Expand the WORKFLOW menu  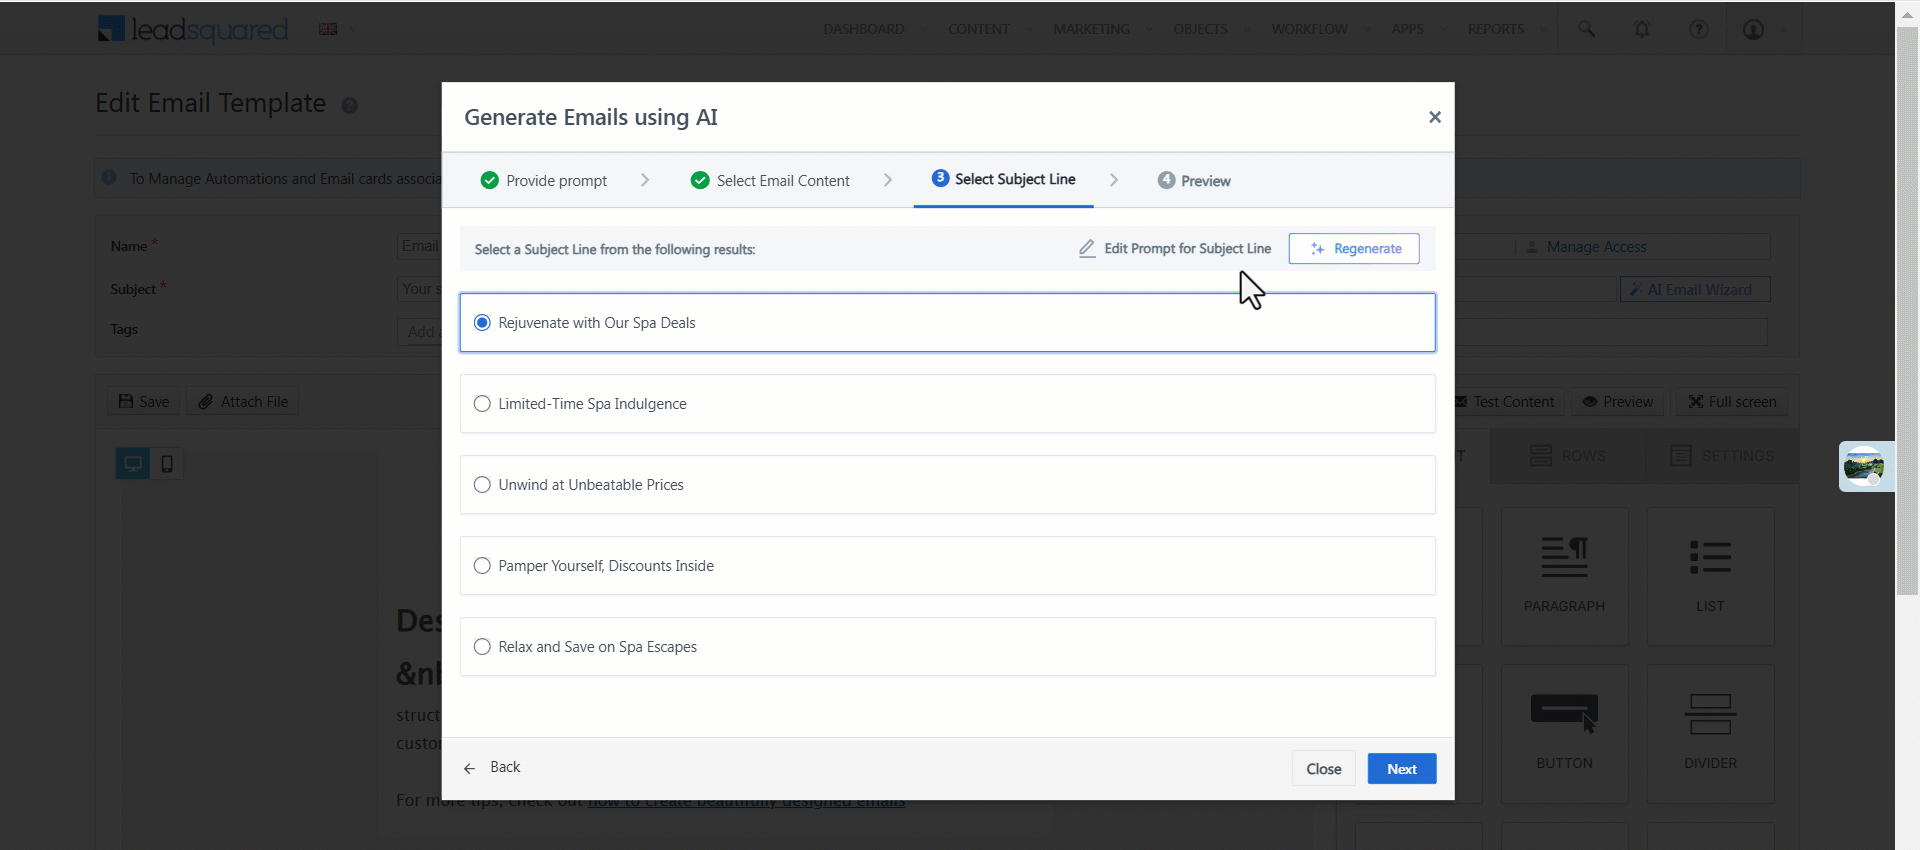click(x=1310, y=29)
